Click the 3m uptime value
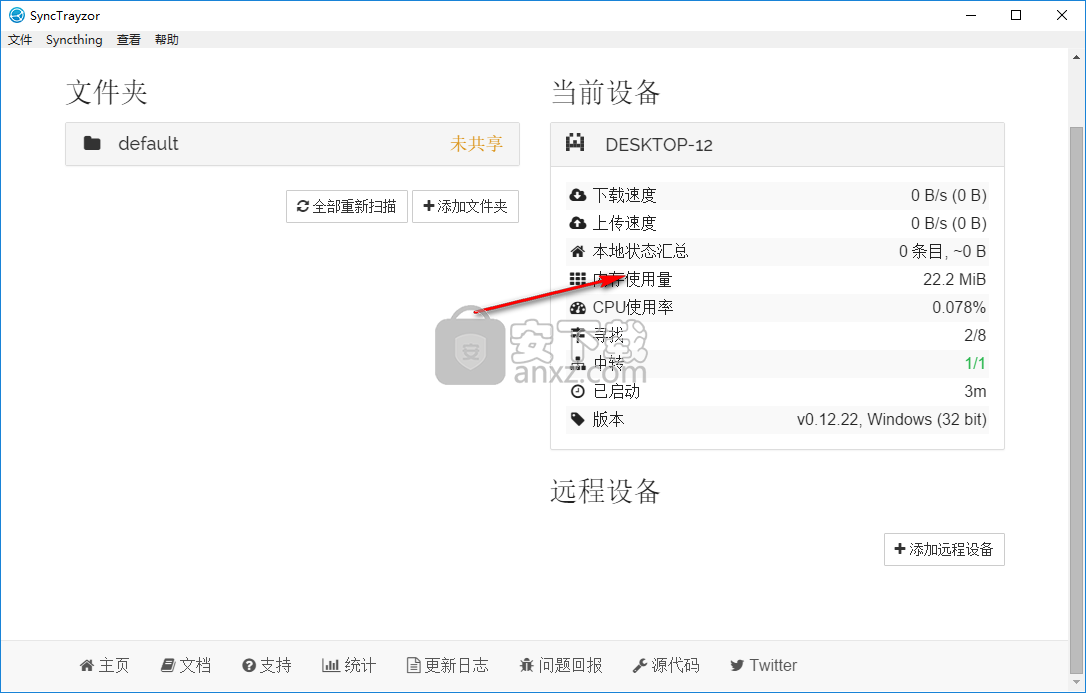Viewport: 1086px width, 693px height. coord(975,392)
